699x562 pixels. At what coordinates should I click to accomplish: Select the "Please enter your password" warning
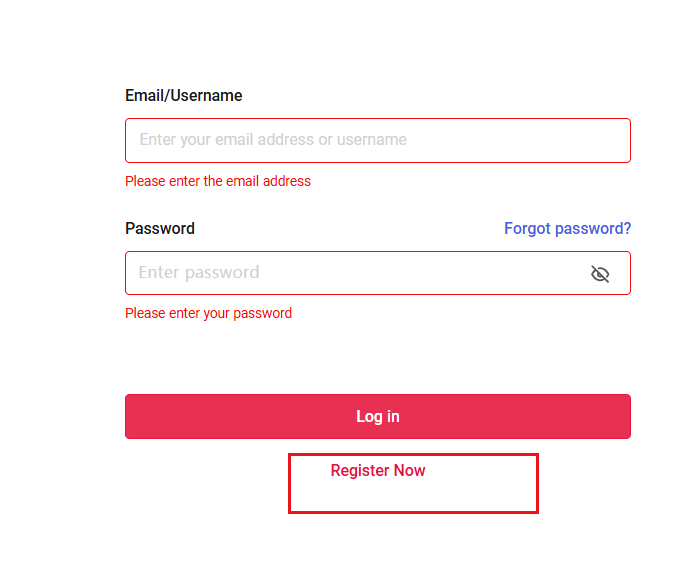pyautogui.click(x=208, y=314)
